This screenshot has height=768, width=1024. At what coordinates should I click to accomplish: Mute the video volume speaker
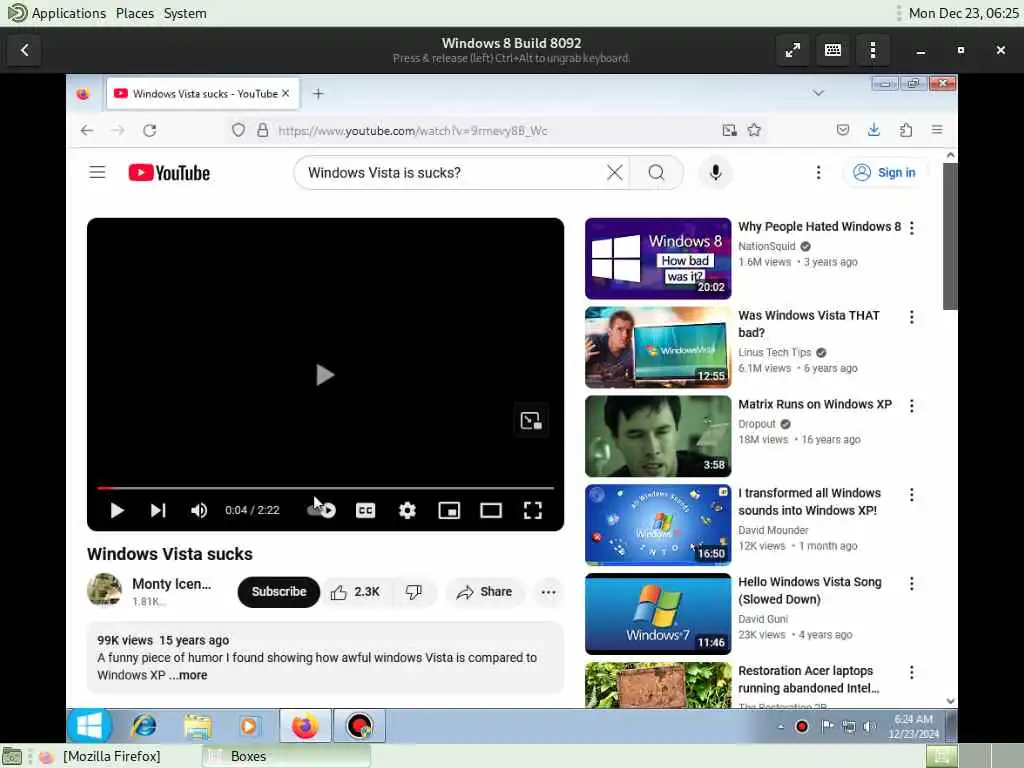pos(199,510)
